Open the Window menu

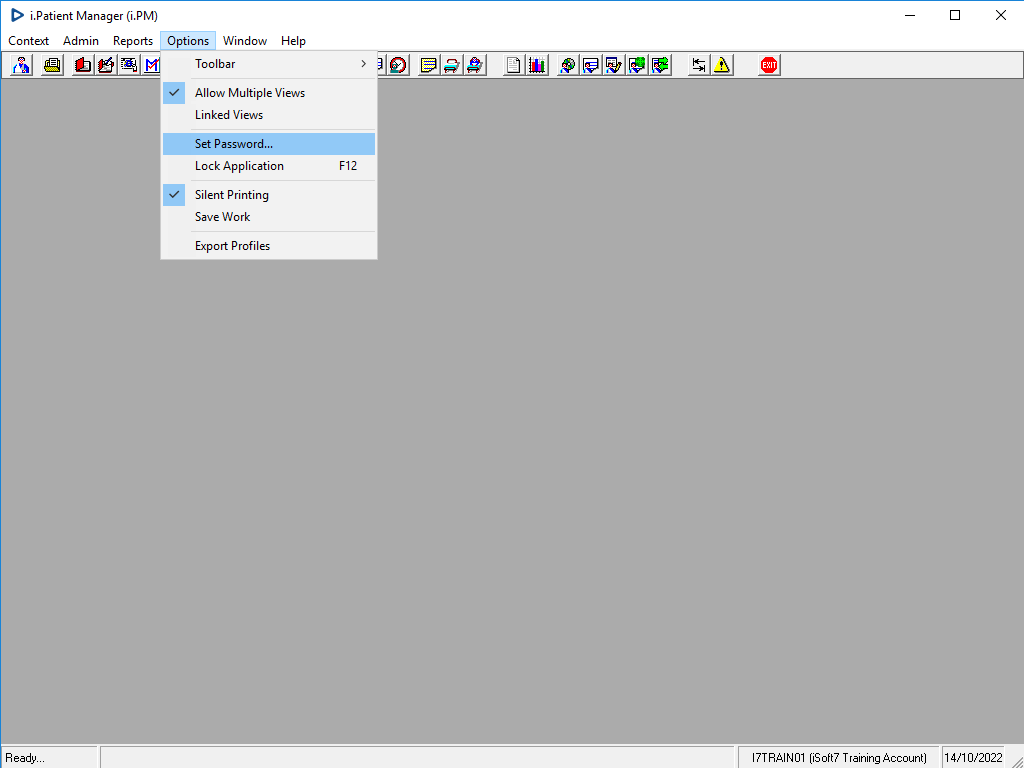pyautogui.click(x=245, y=40)
